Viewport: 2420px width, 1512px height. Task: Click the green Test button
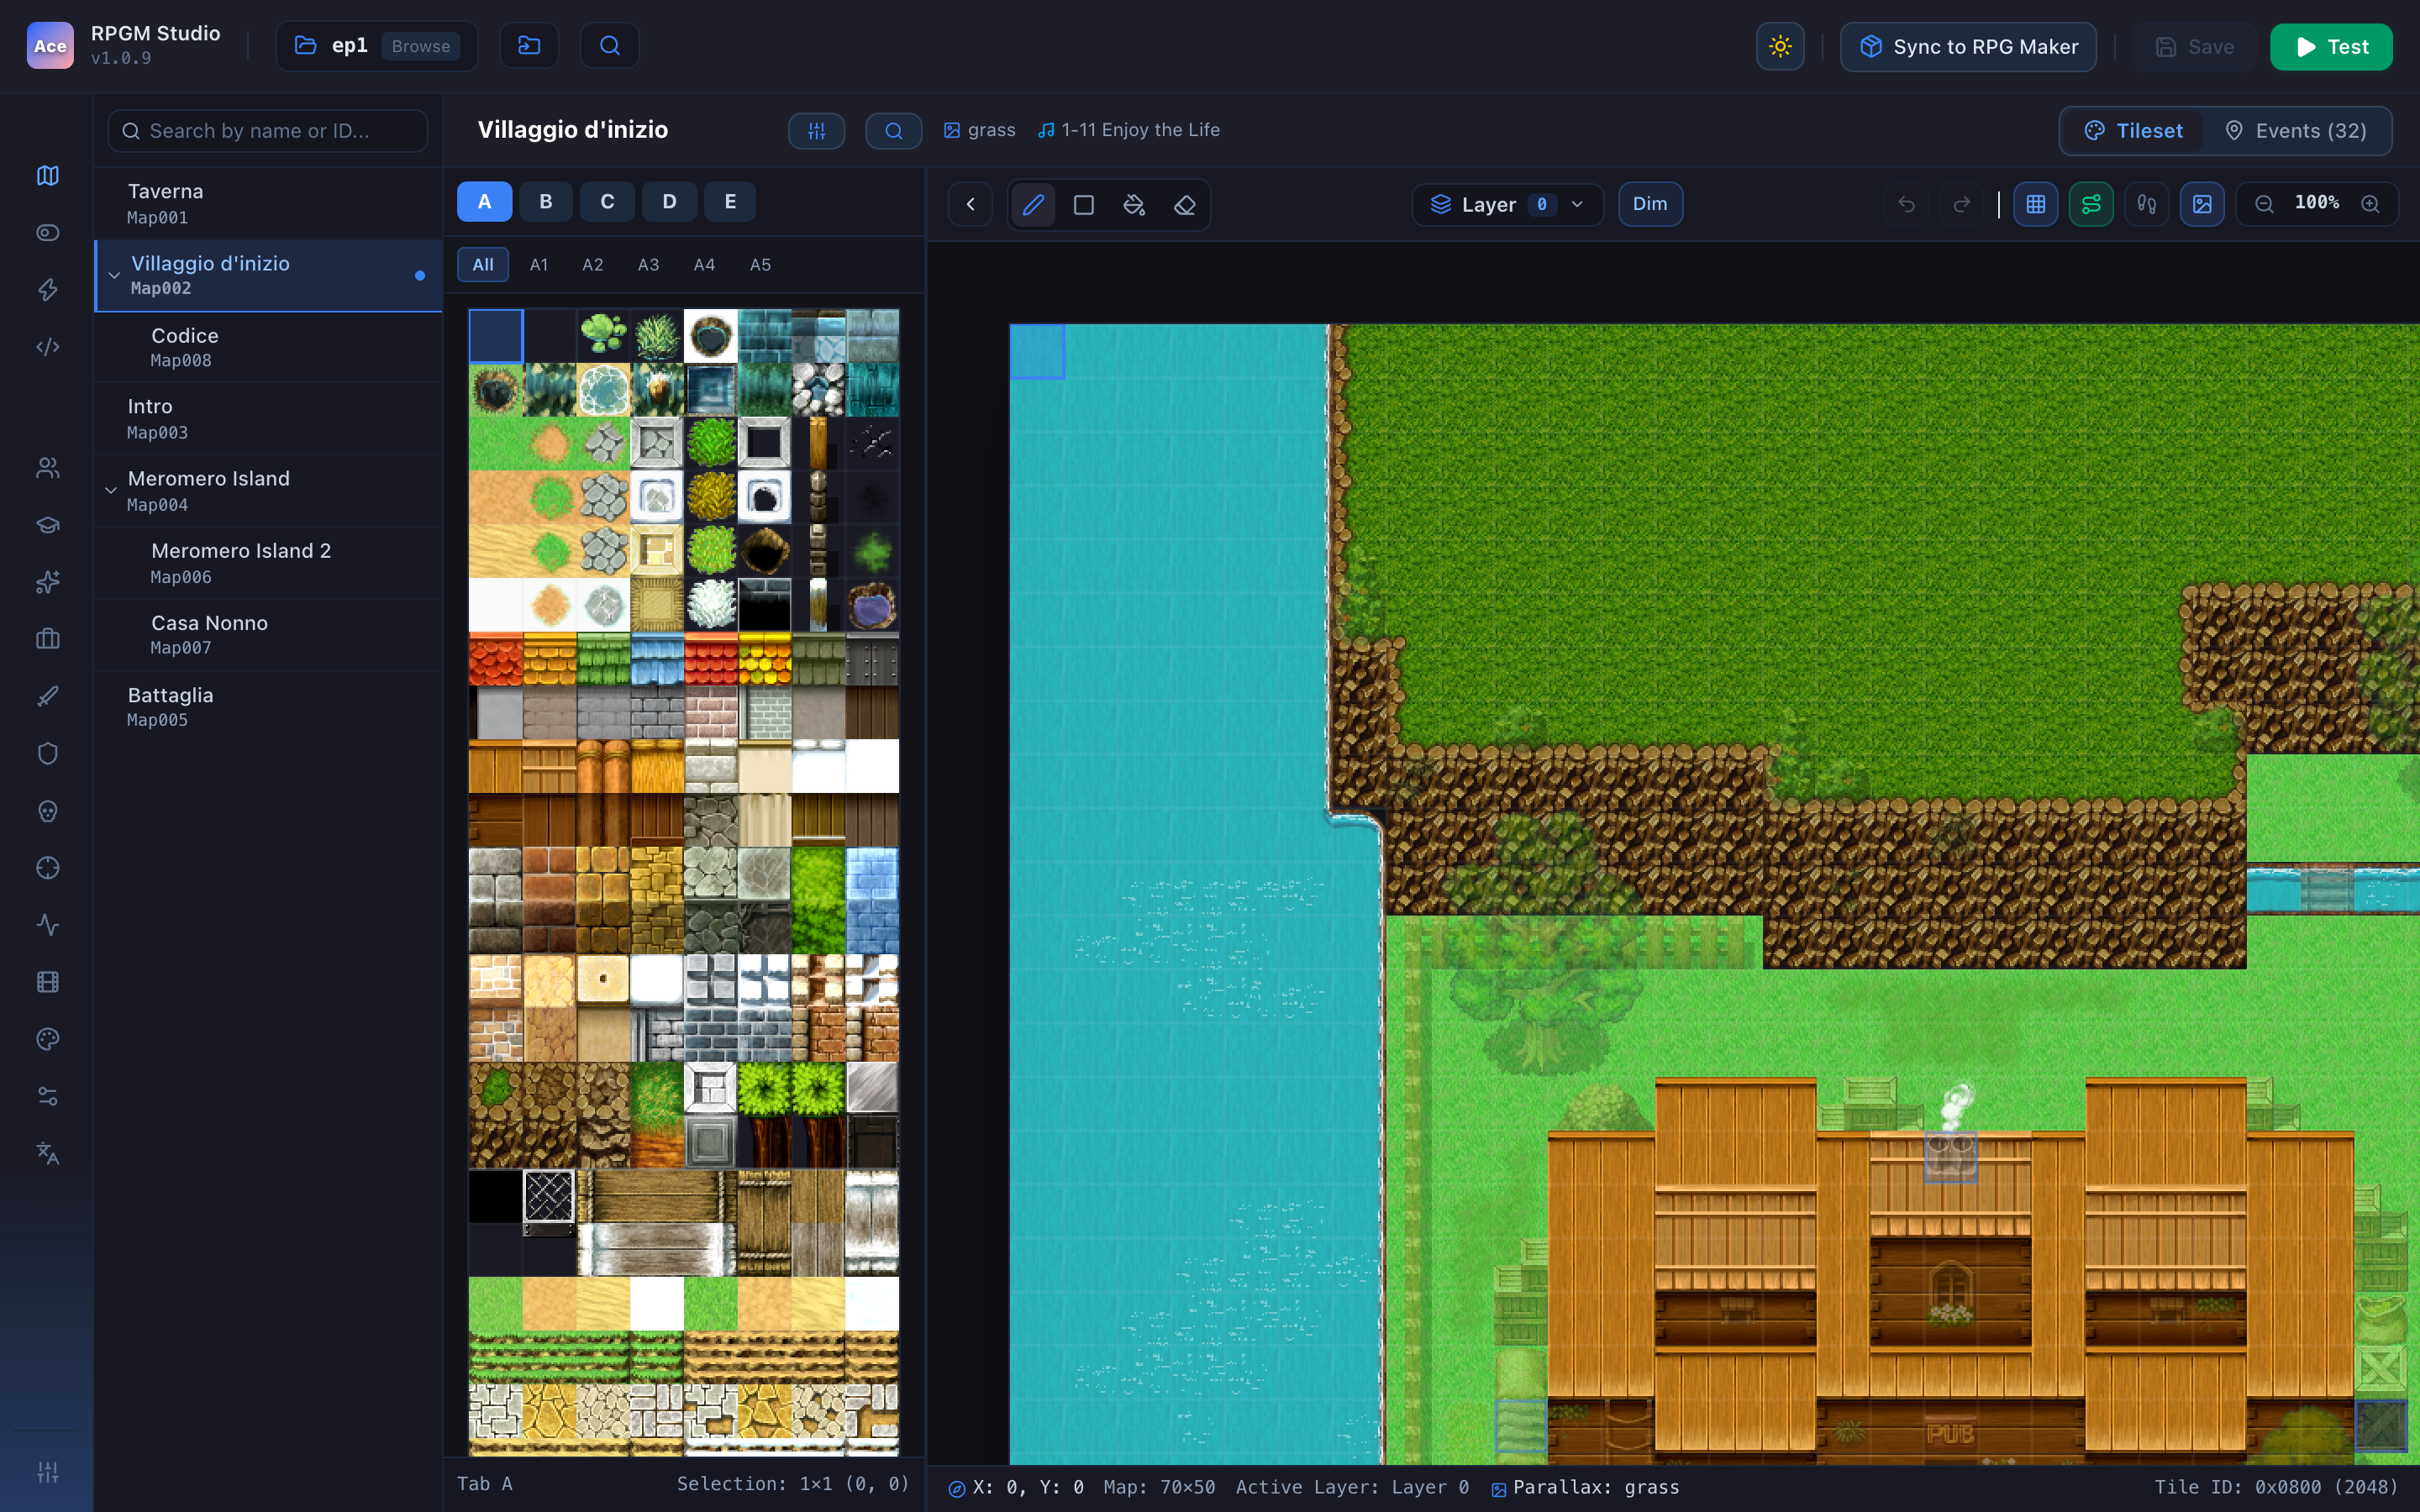point(2331,47)
